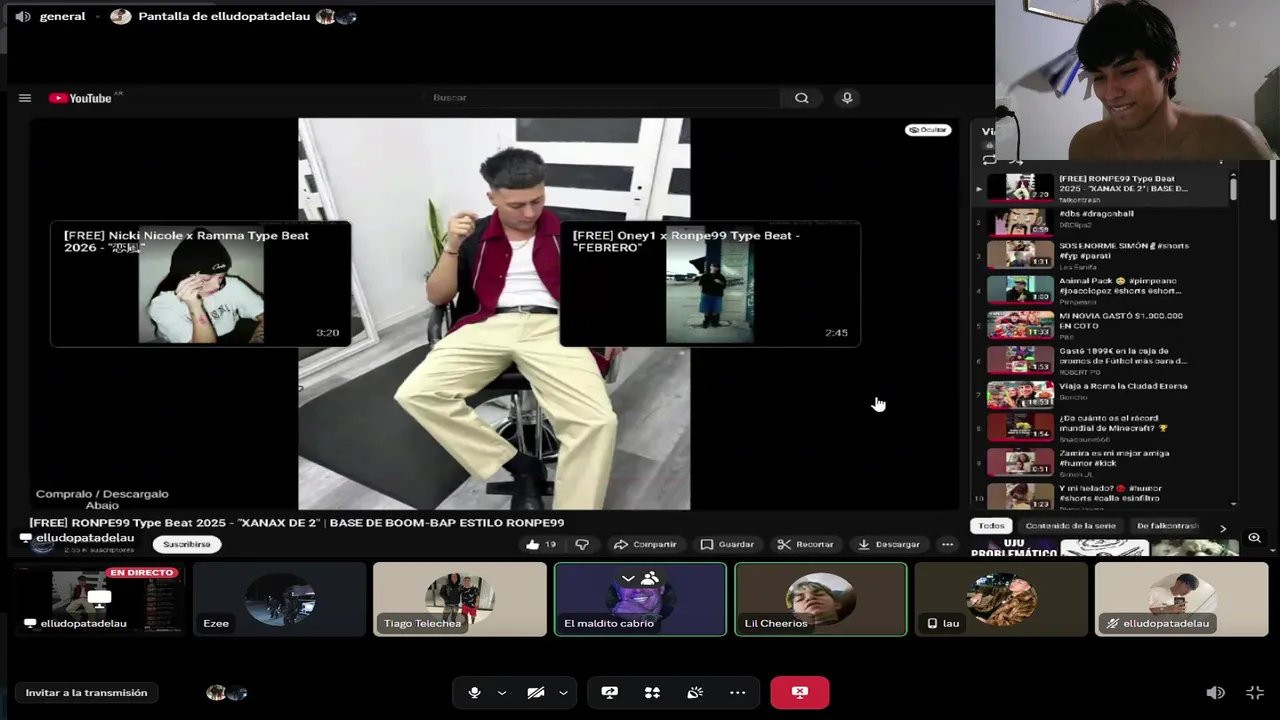Open the video's more actions three dots
The width and height of the screenshot is (1280, 720).
click(947, 544)
